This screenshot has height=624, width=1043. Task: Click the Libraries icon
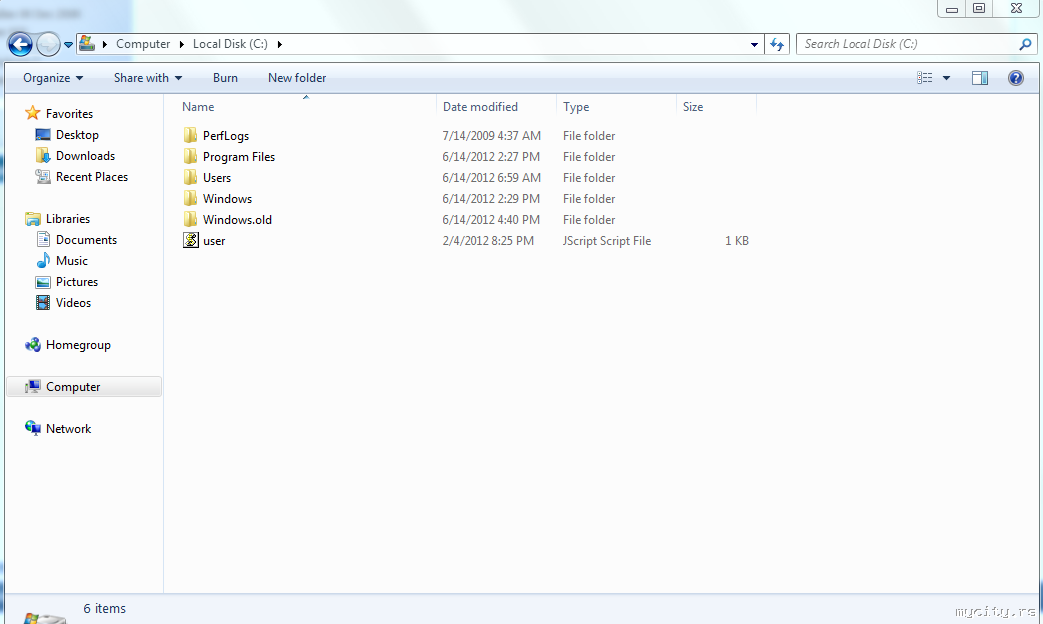(33, 218)
